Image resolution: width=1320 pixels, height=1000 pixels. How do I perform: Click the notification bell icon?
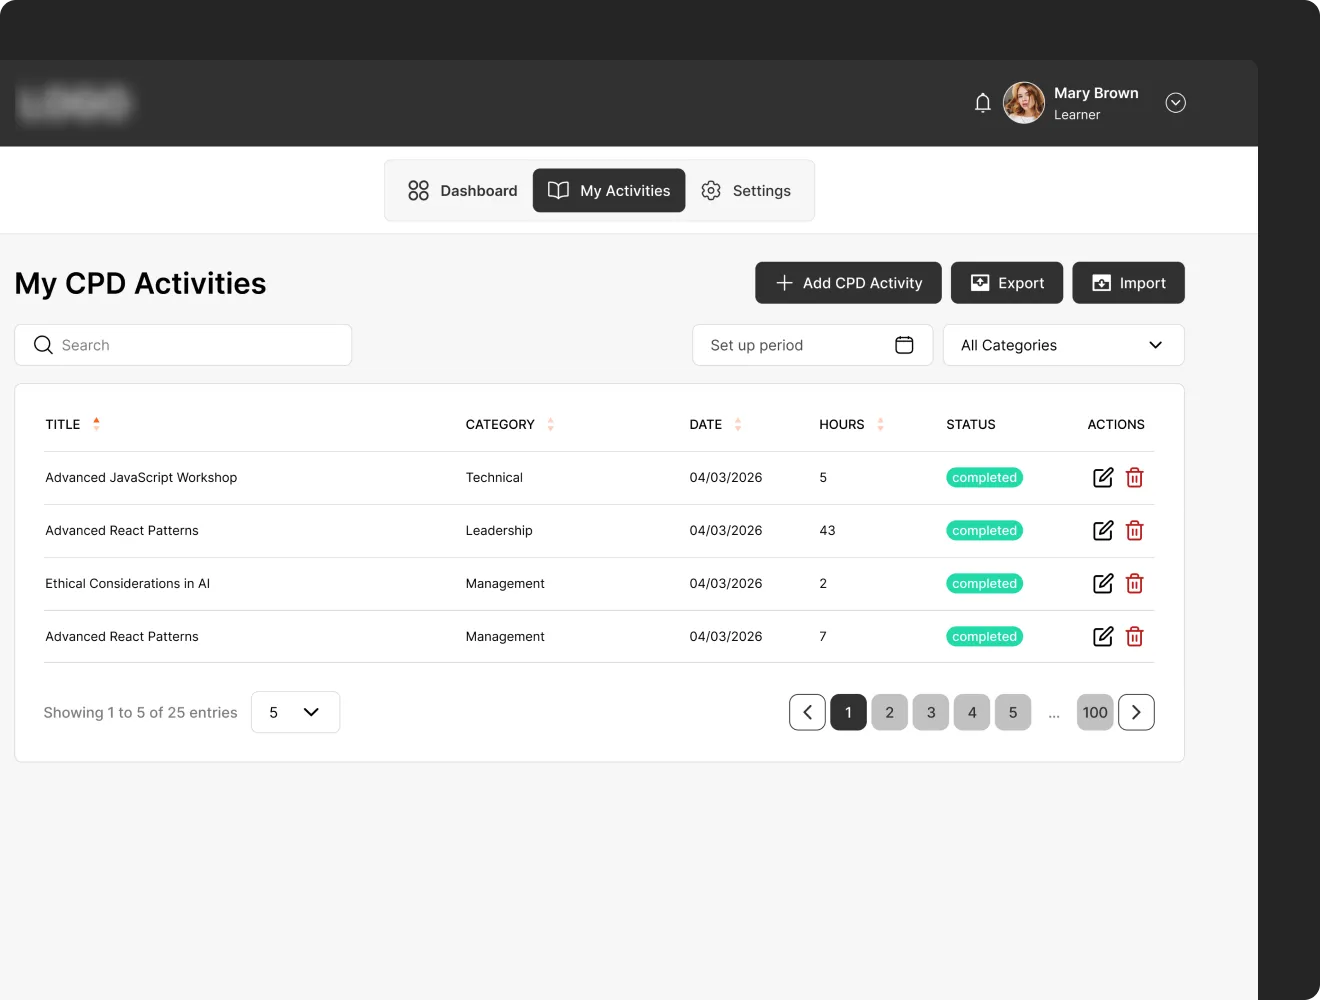(x=982, y=103)
